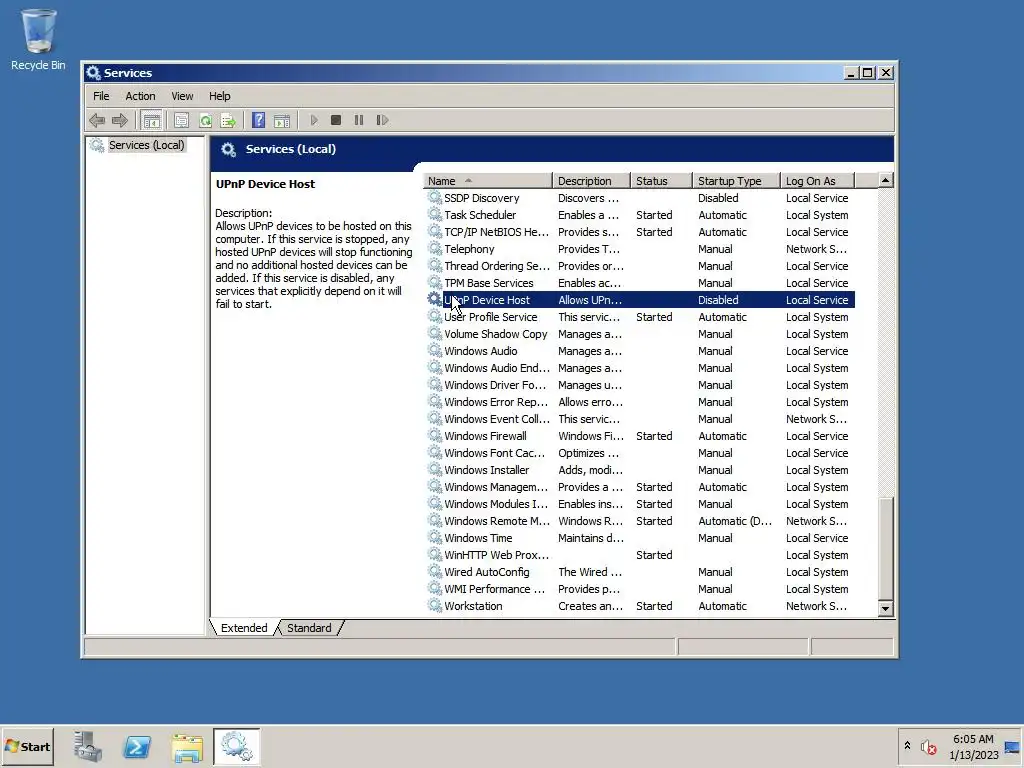Click the Back arrow toolbar icon
The width and height of the screenshot is (1024, 768).
(x=97, y=120)
